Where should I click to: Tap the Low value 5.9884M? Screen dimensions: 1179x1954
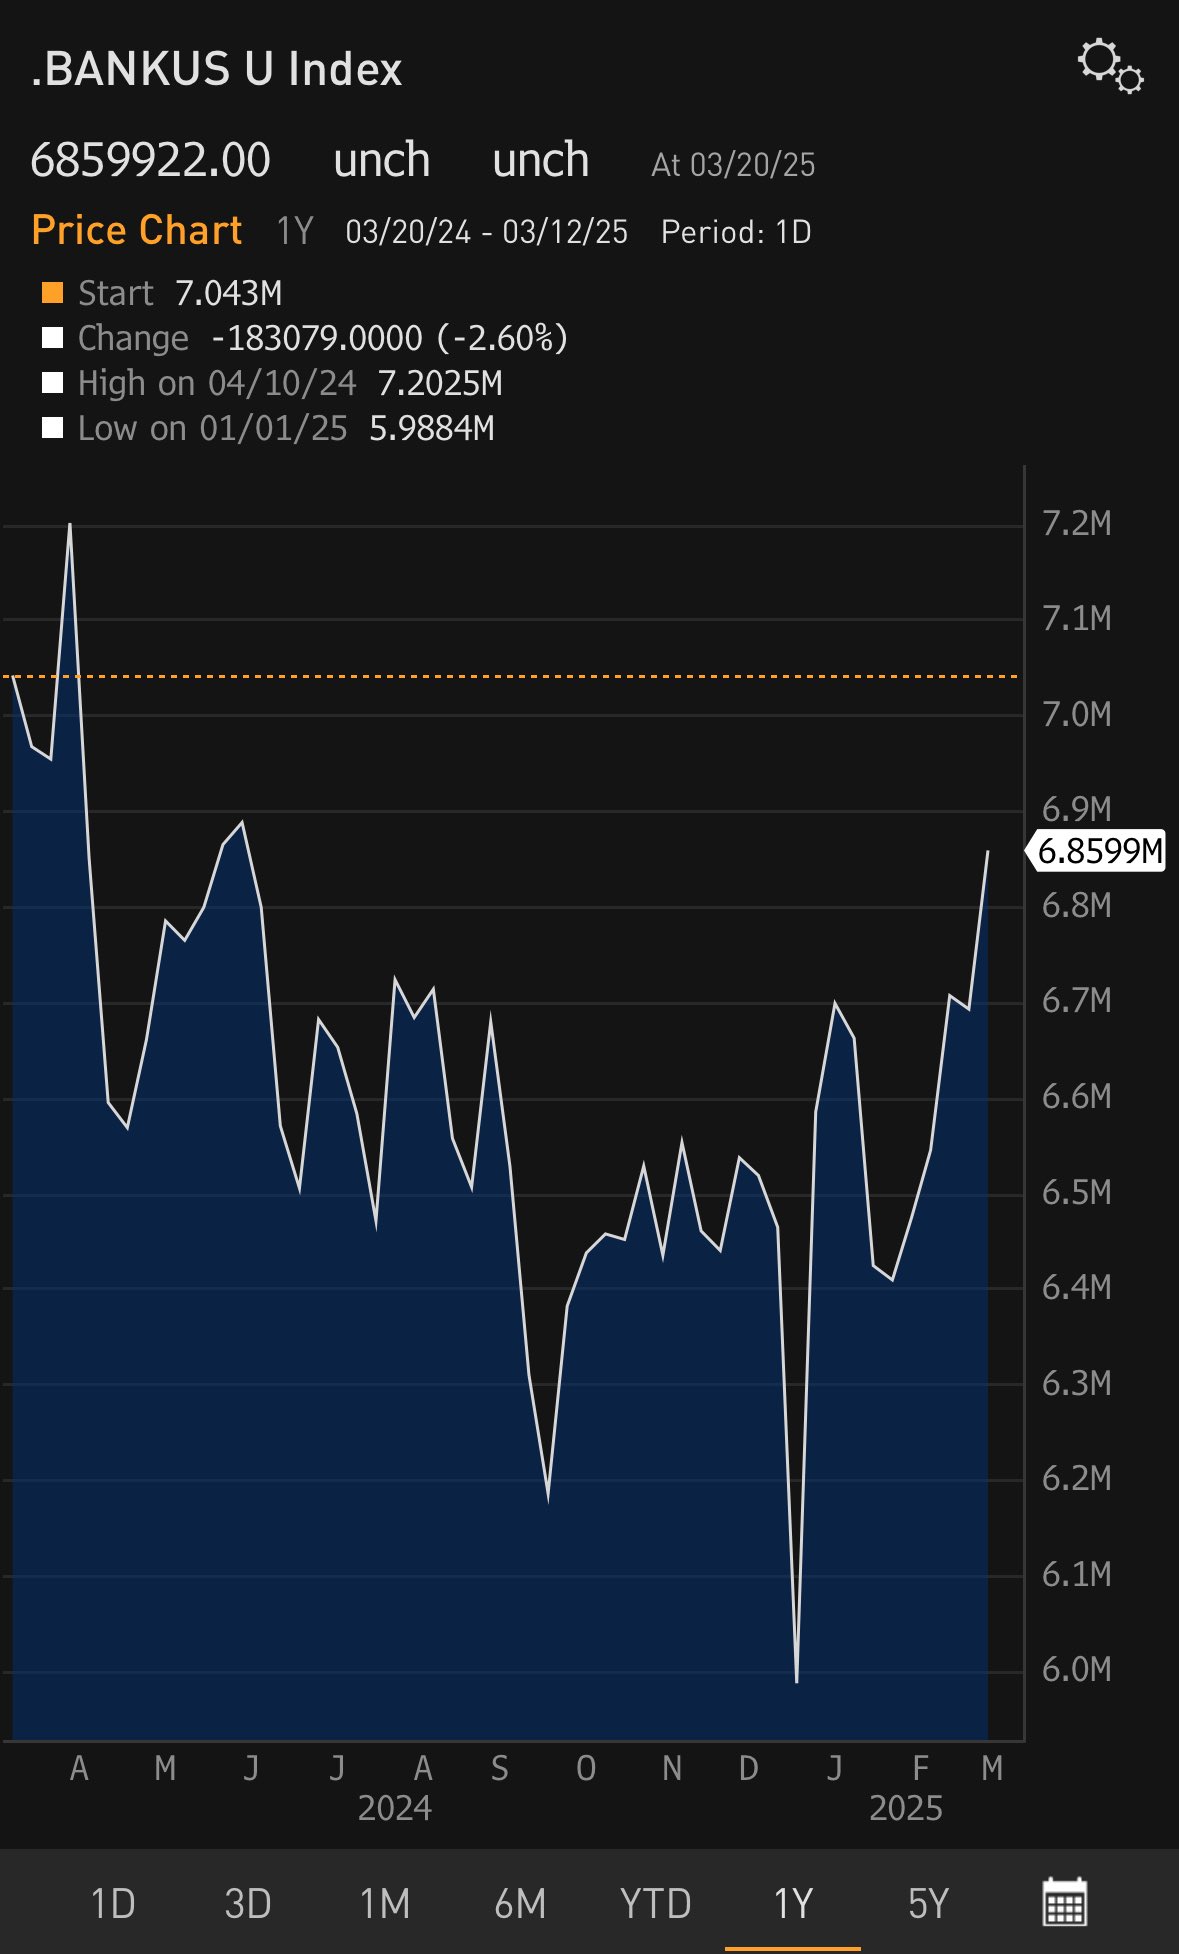[x=432, y=428]
